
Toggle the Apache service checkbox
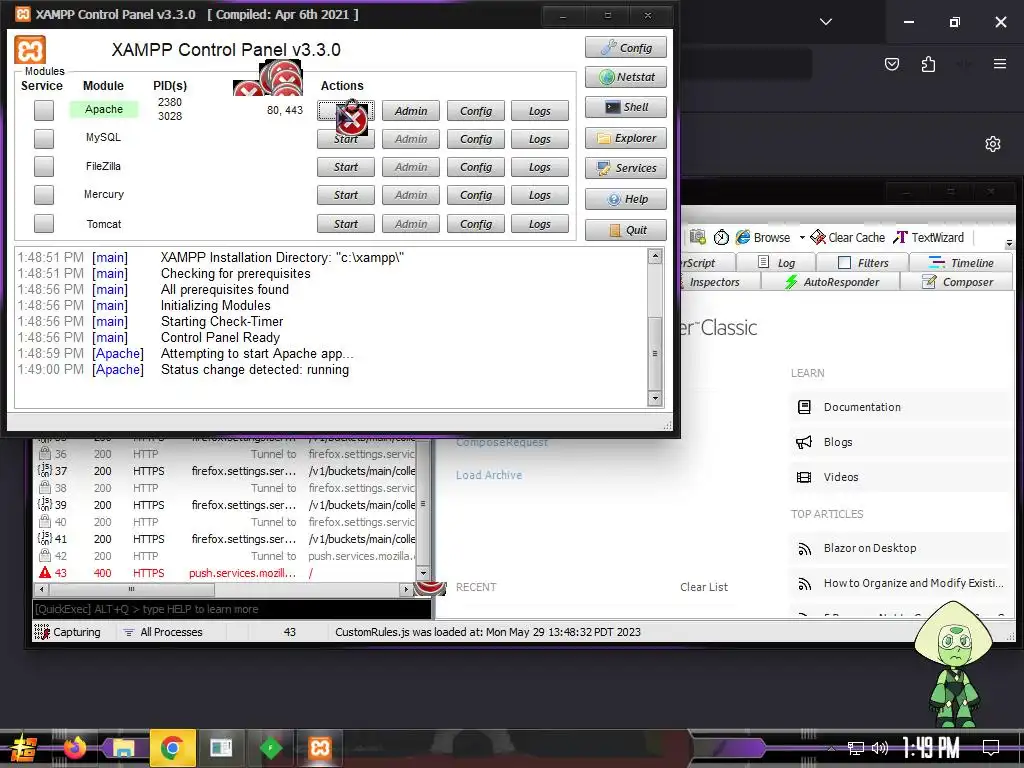(44, 110)
